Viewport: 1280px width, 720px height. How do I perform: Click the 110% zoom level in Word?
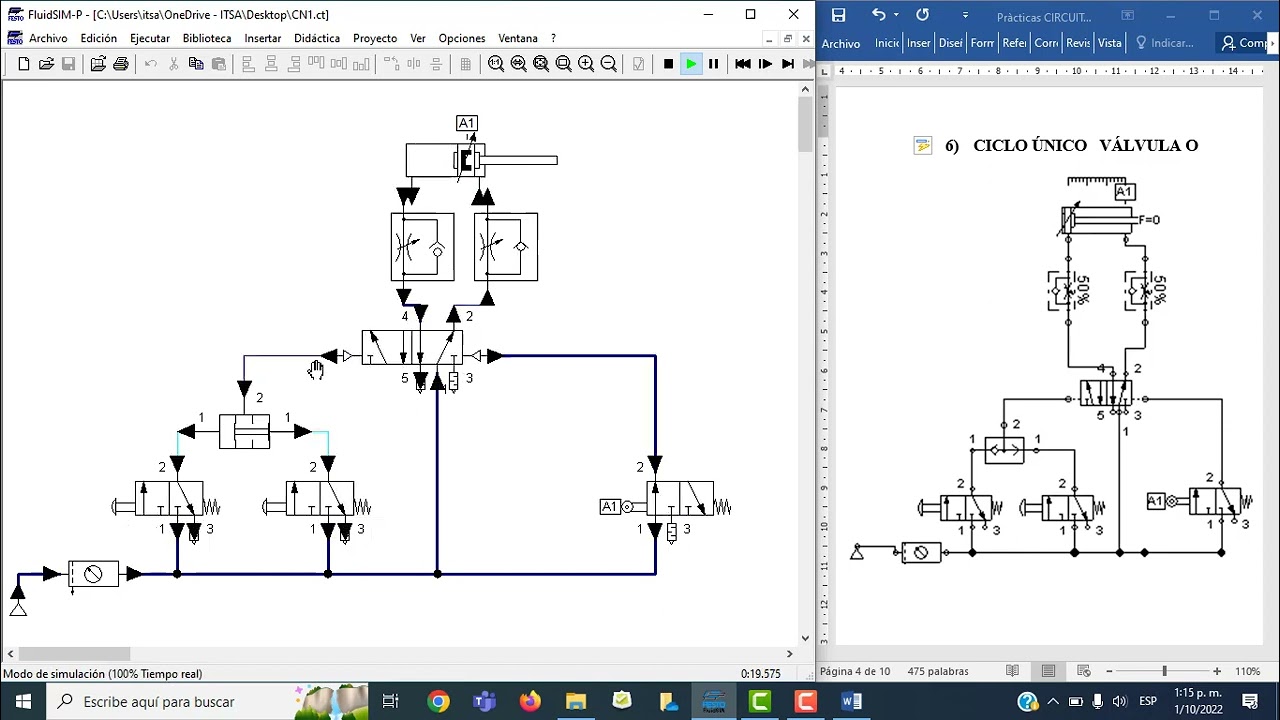pos(1247,671)
